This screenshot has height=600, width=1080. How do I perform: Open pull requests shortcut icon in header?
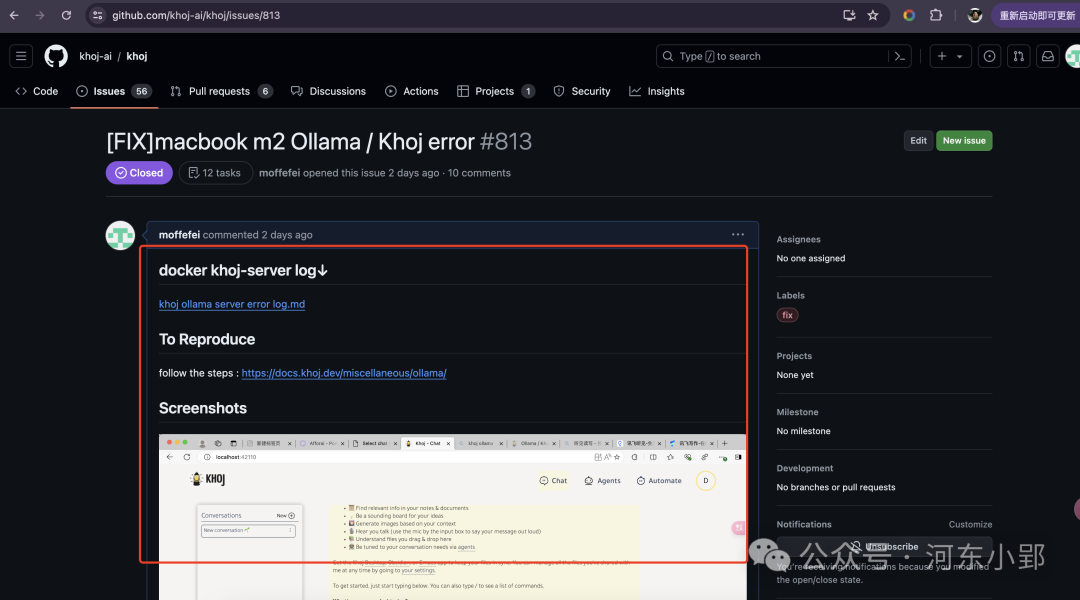1018,56
